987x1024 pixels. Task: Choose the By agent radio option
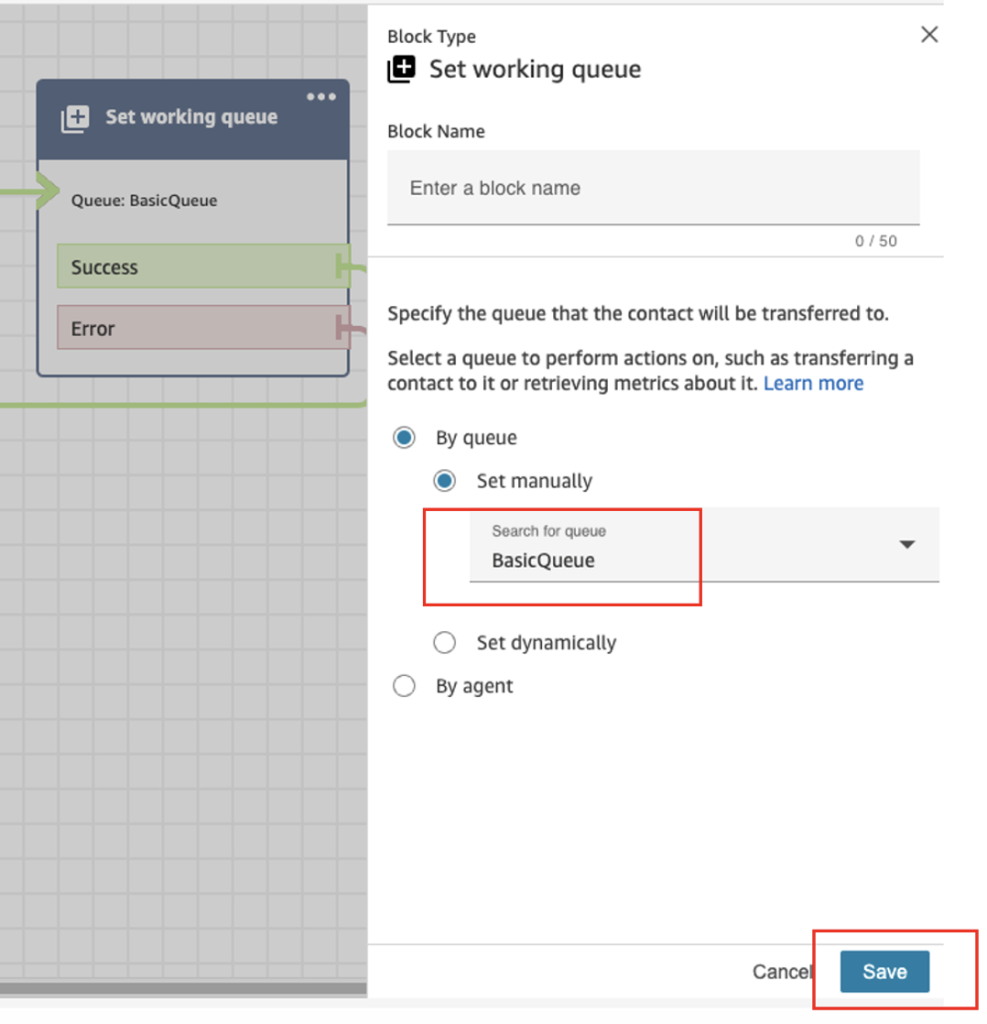click(x=404, y=686)
